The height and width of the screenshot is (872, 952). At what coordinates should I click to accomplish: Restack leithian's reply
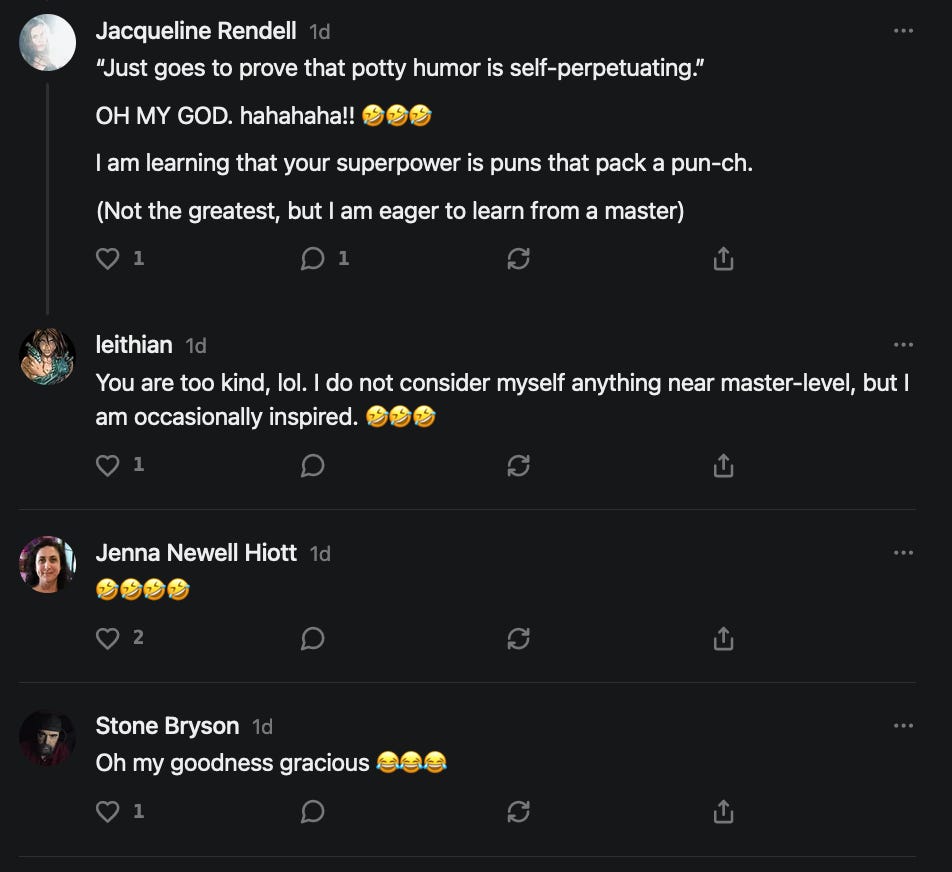518,466
